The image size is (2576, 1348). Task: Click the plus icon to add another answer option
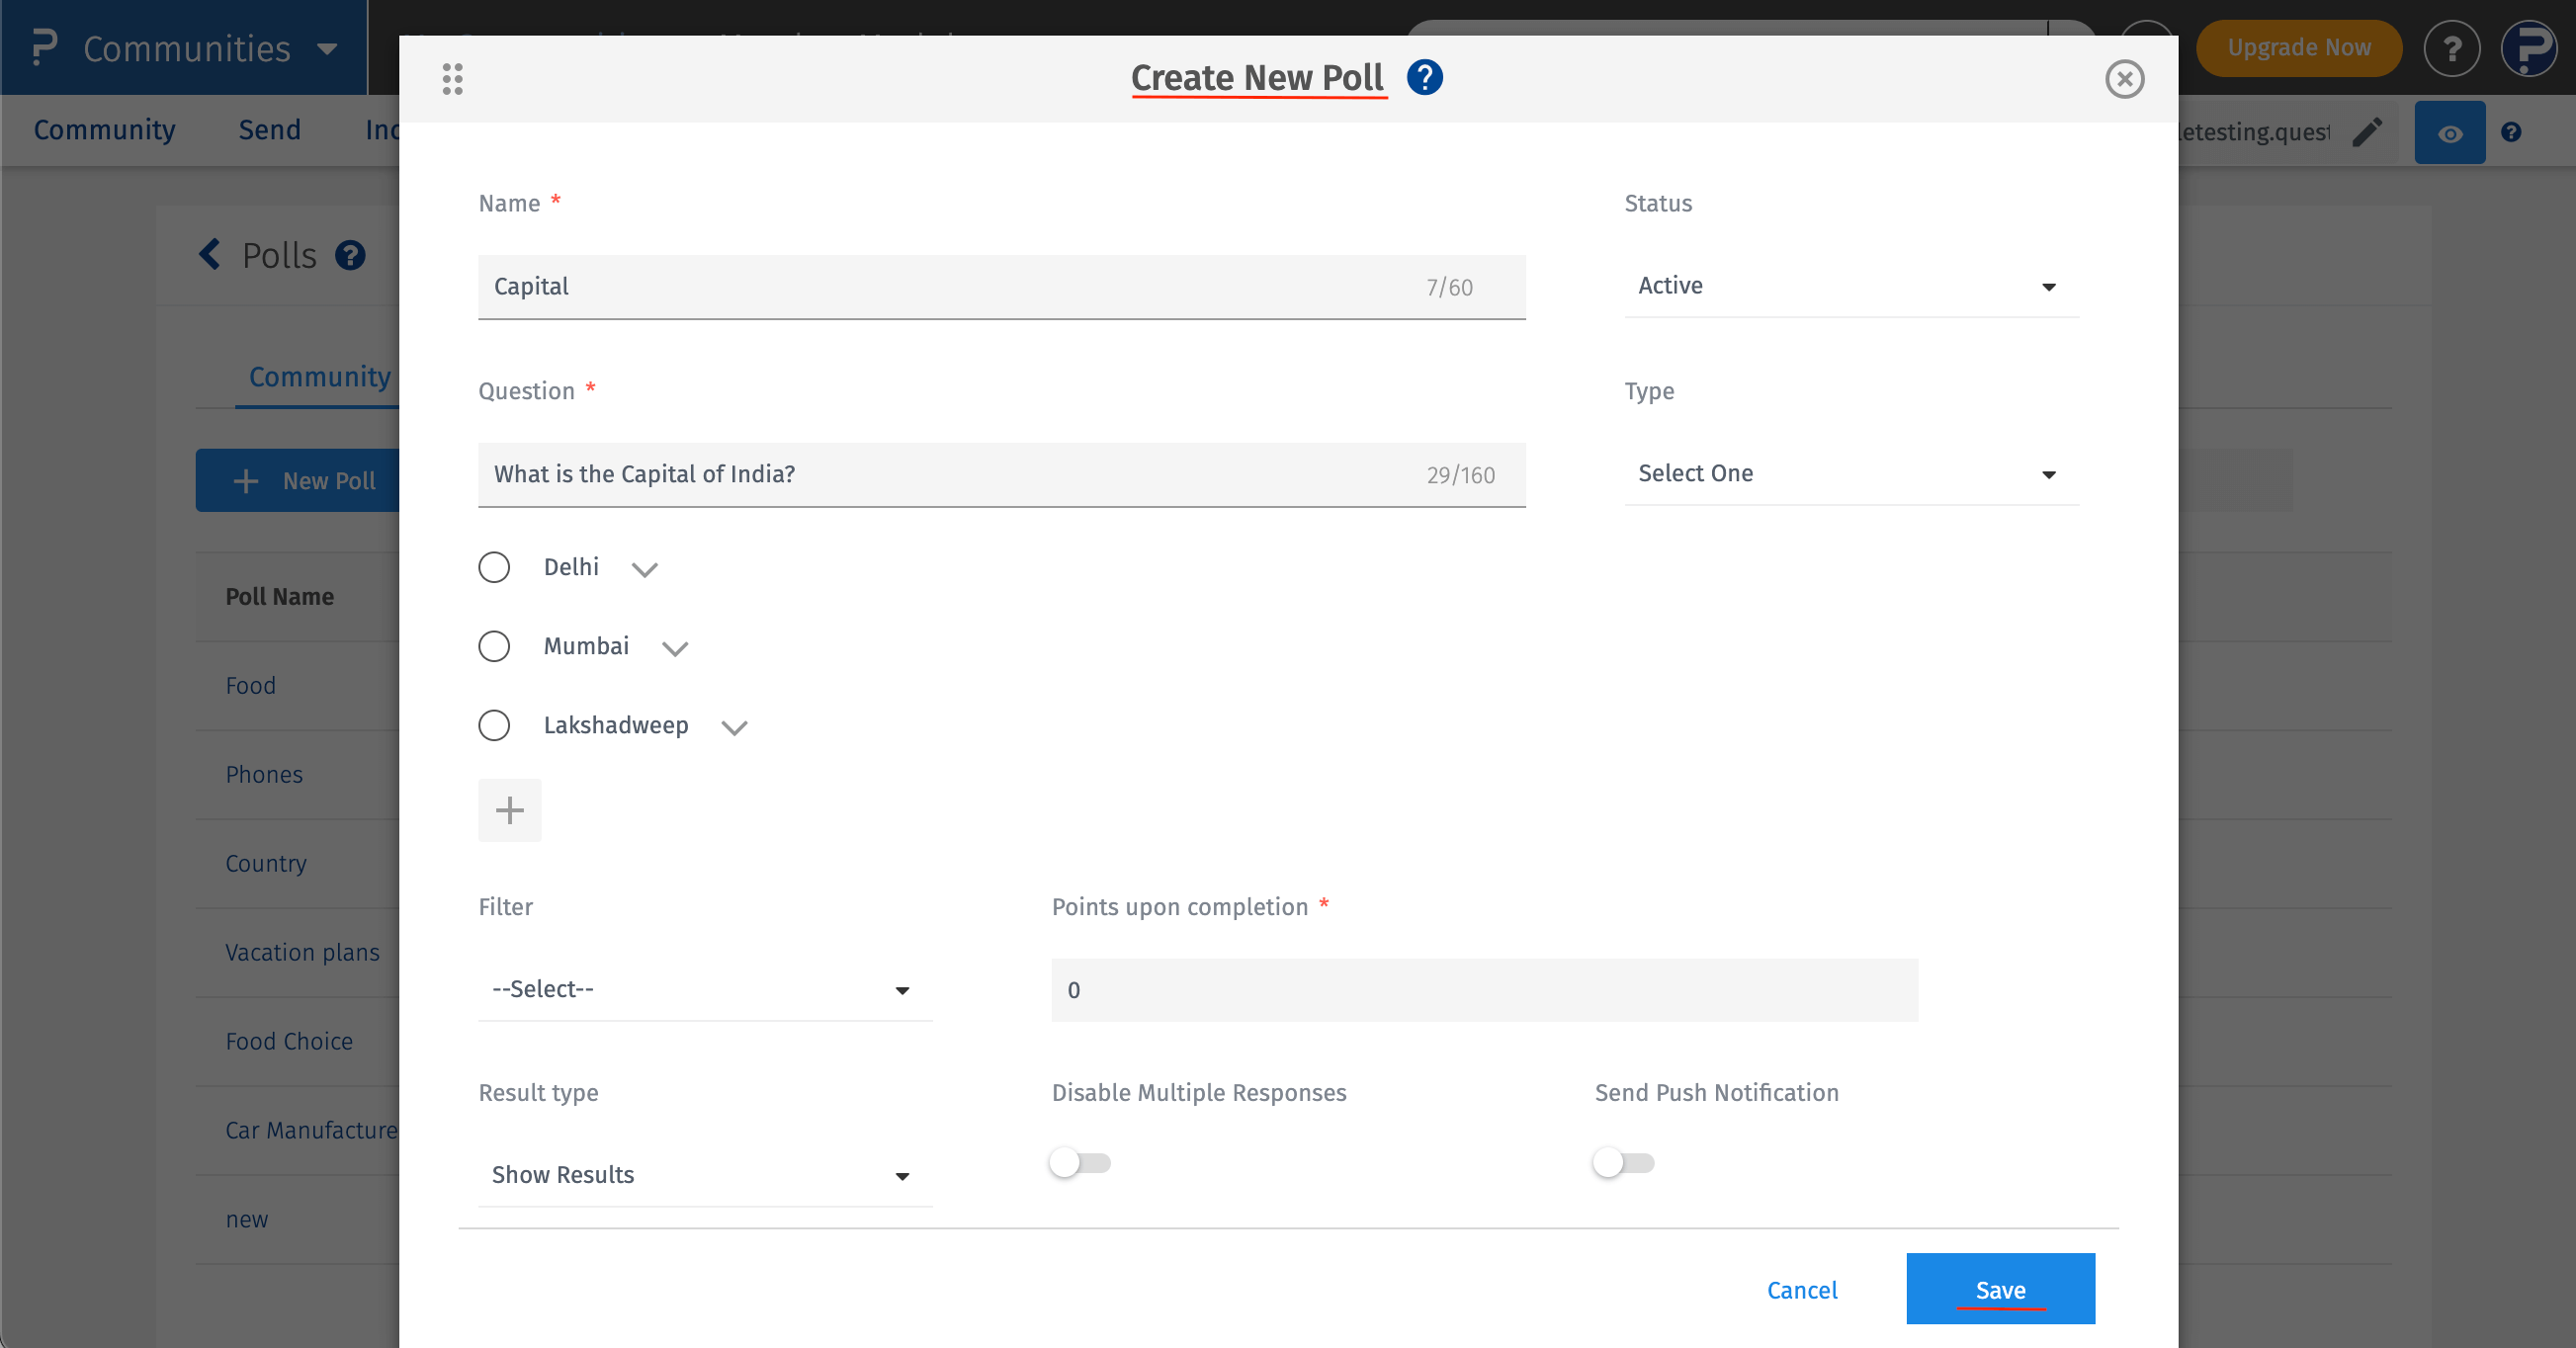510,809
